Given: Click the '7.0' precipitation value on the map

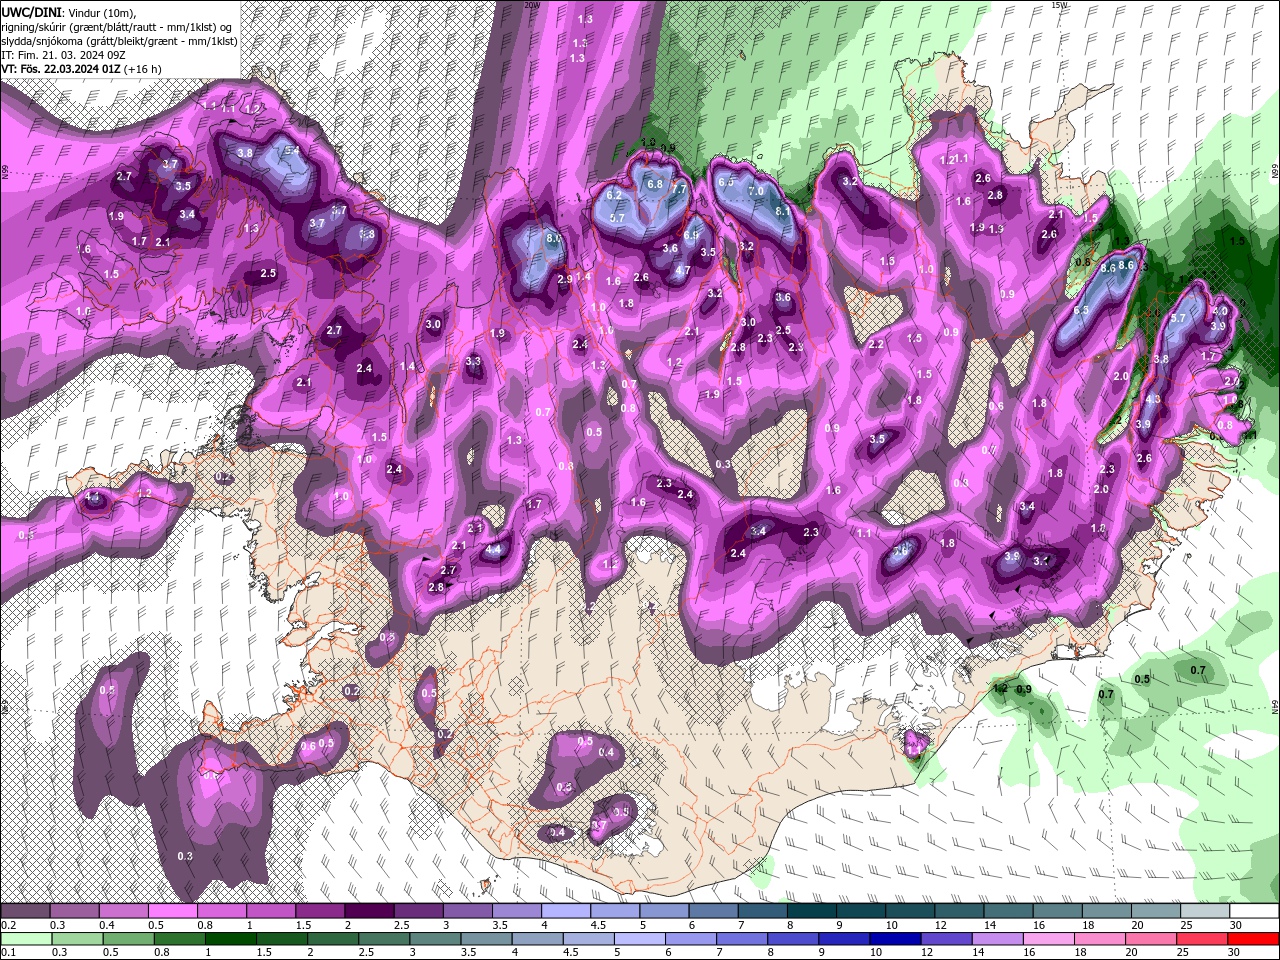Looking at the screenshot, I should pyautogui.click(x=756, y=190).
